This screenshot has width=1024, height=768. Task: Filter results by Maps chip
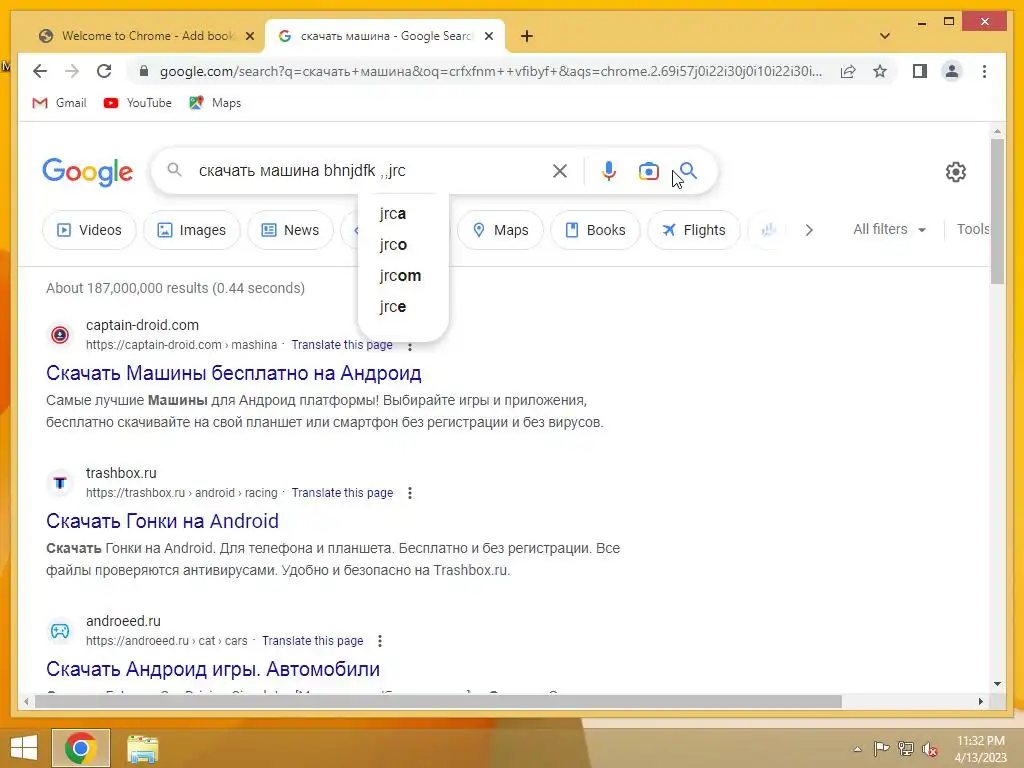pos(500,230)
